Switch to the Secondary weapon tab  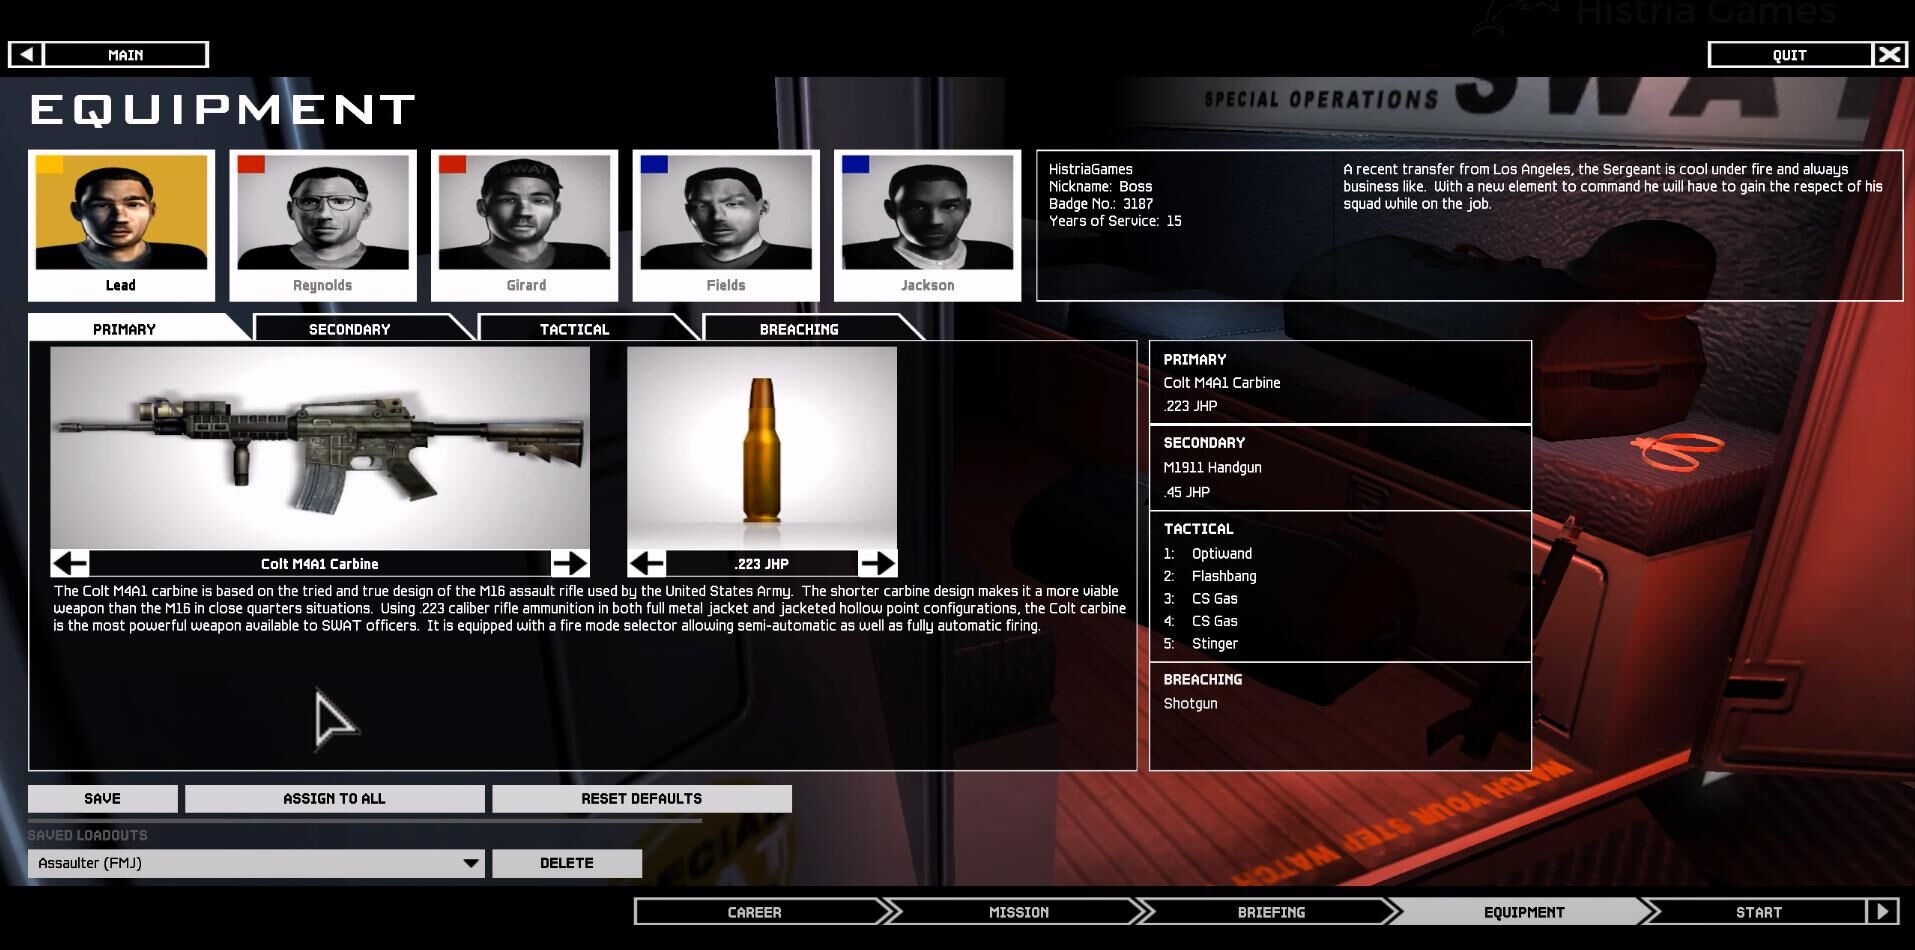click(x=350, y=329)
